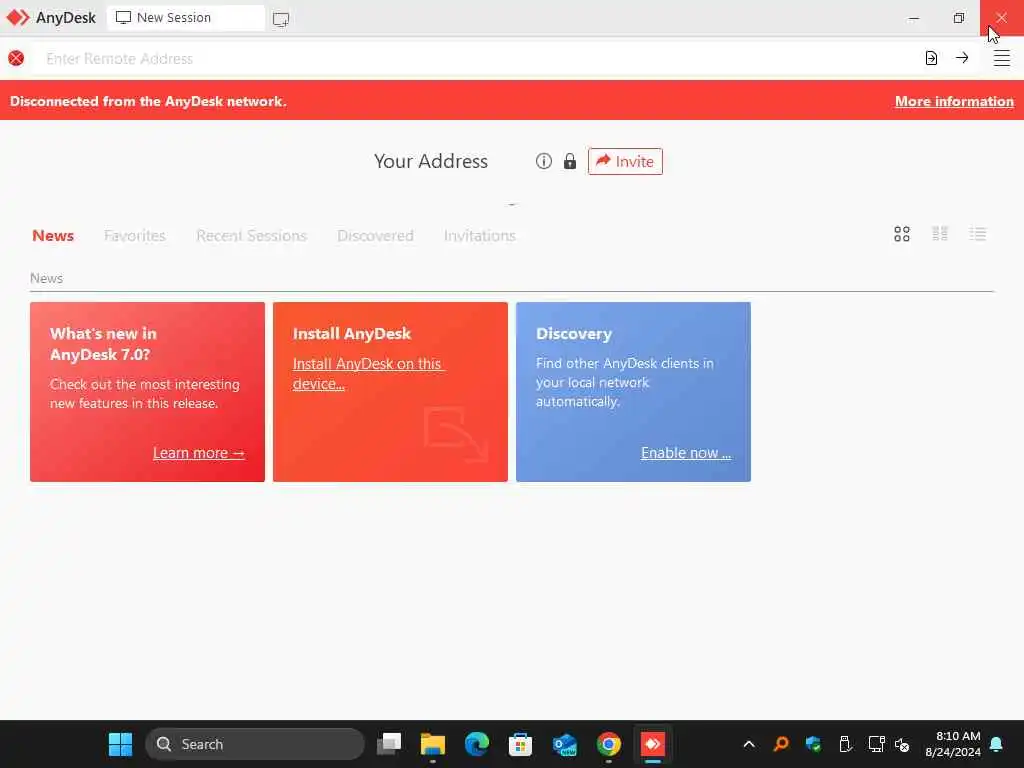
Task: Click the connect arrow icon
Action: point(962,58)
